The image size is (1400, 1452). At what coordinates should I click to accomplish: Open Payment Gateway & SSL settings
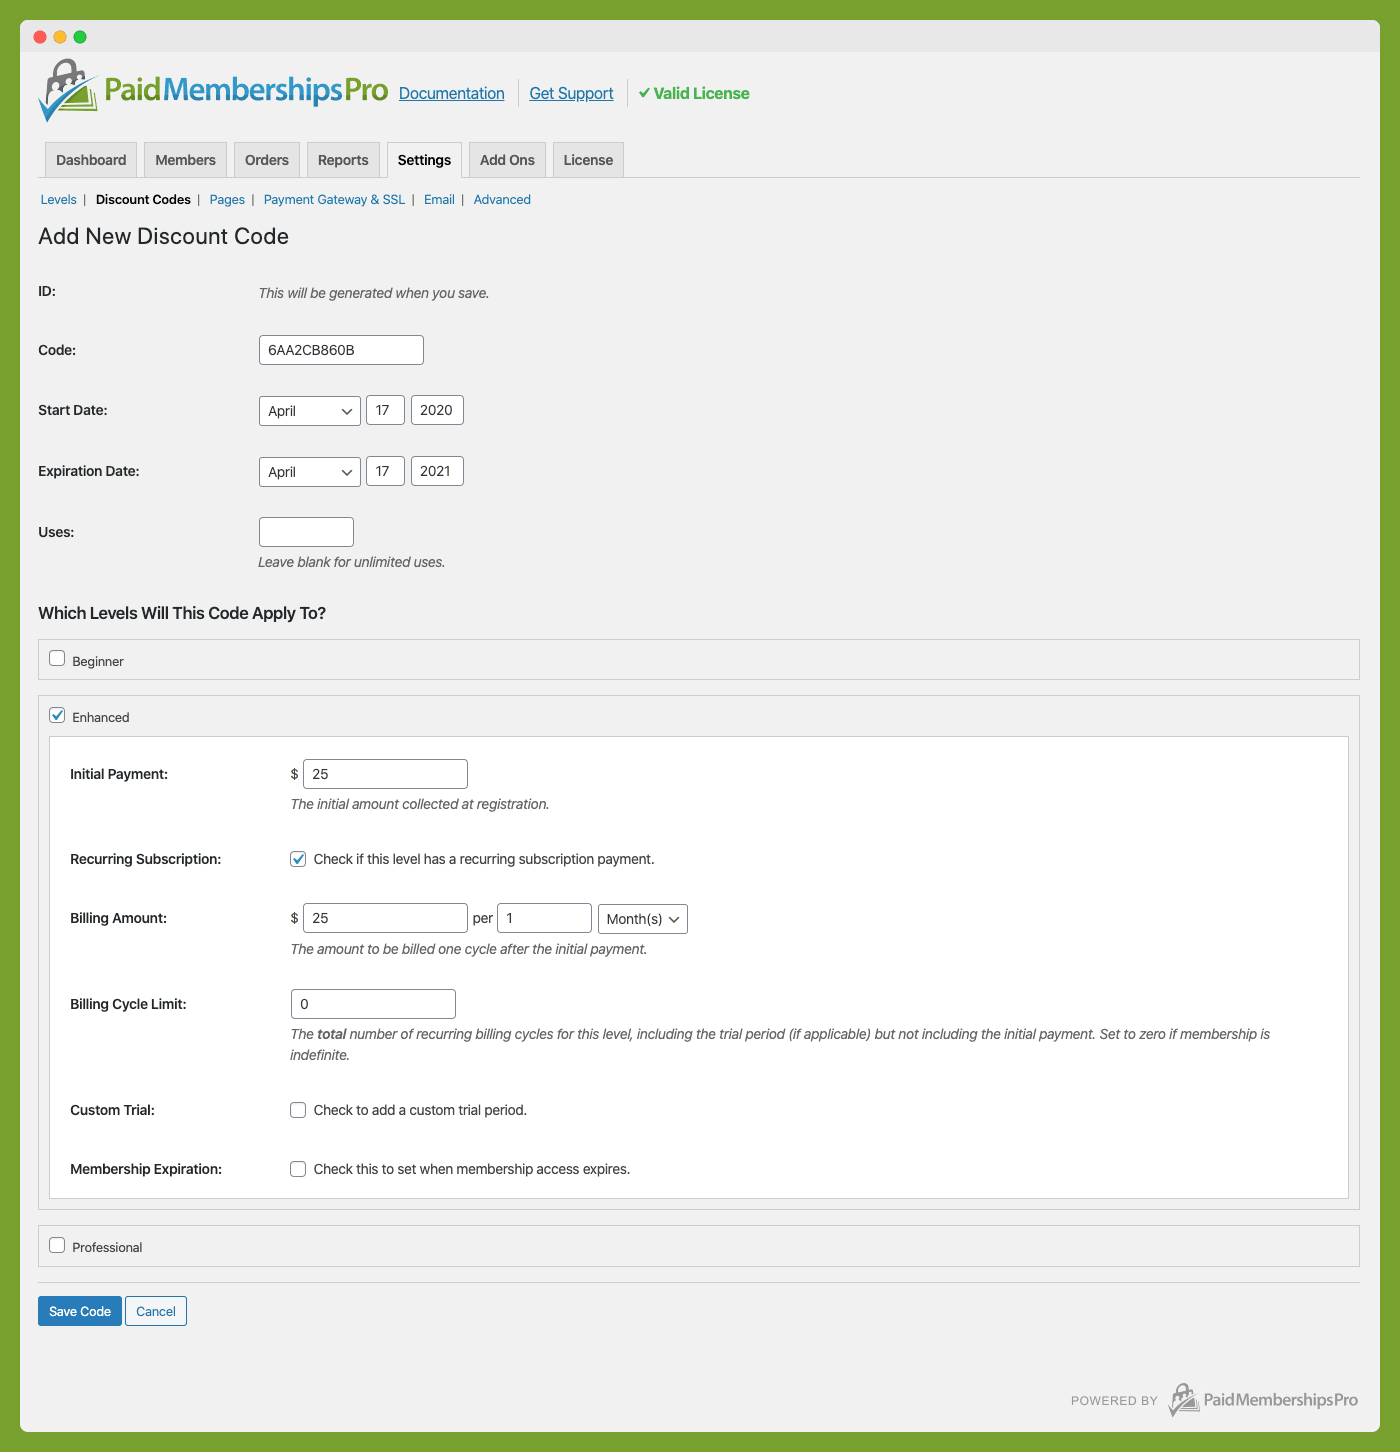pos(334,200)
